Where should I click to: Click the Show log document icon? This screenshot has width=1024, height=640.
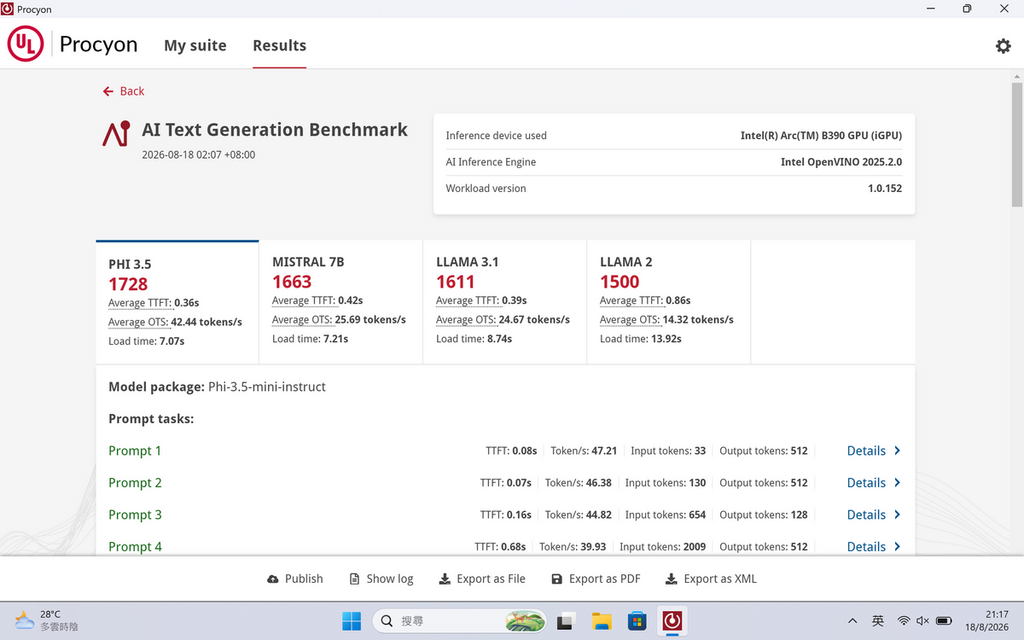pyautogui.click(x=354, y=579)
